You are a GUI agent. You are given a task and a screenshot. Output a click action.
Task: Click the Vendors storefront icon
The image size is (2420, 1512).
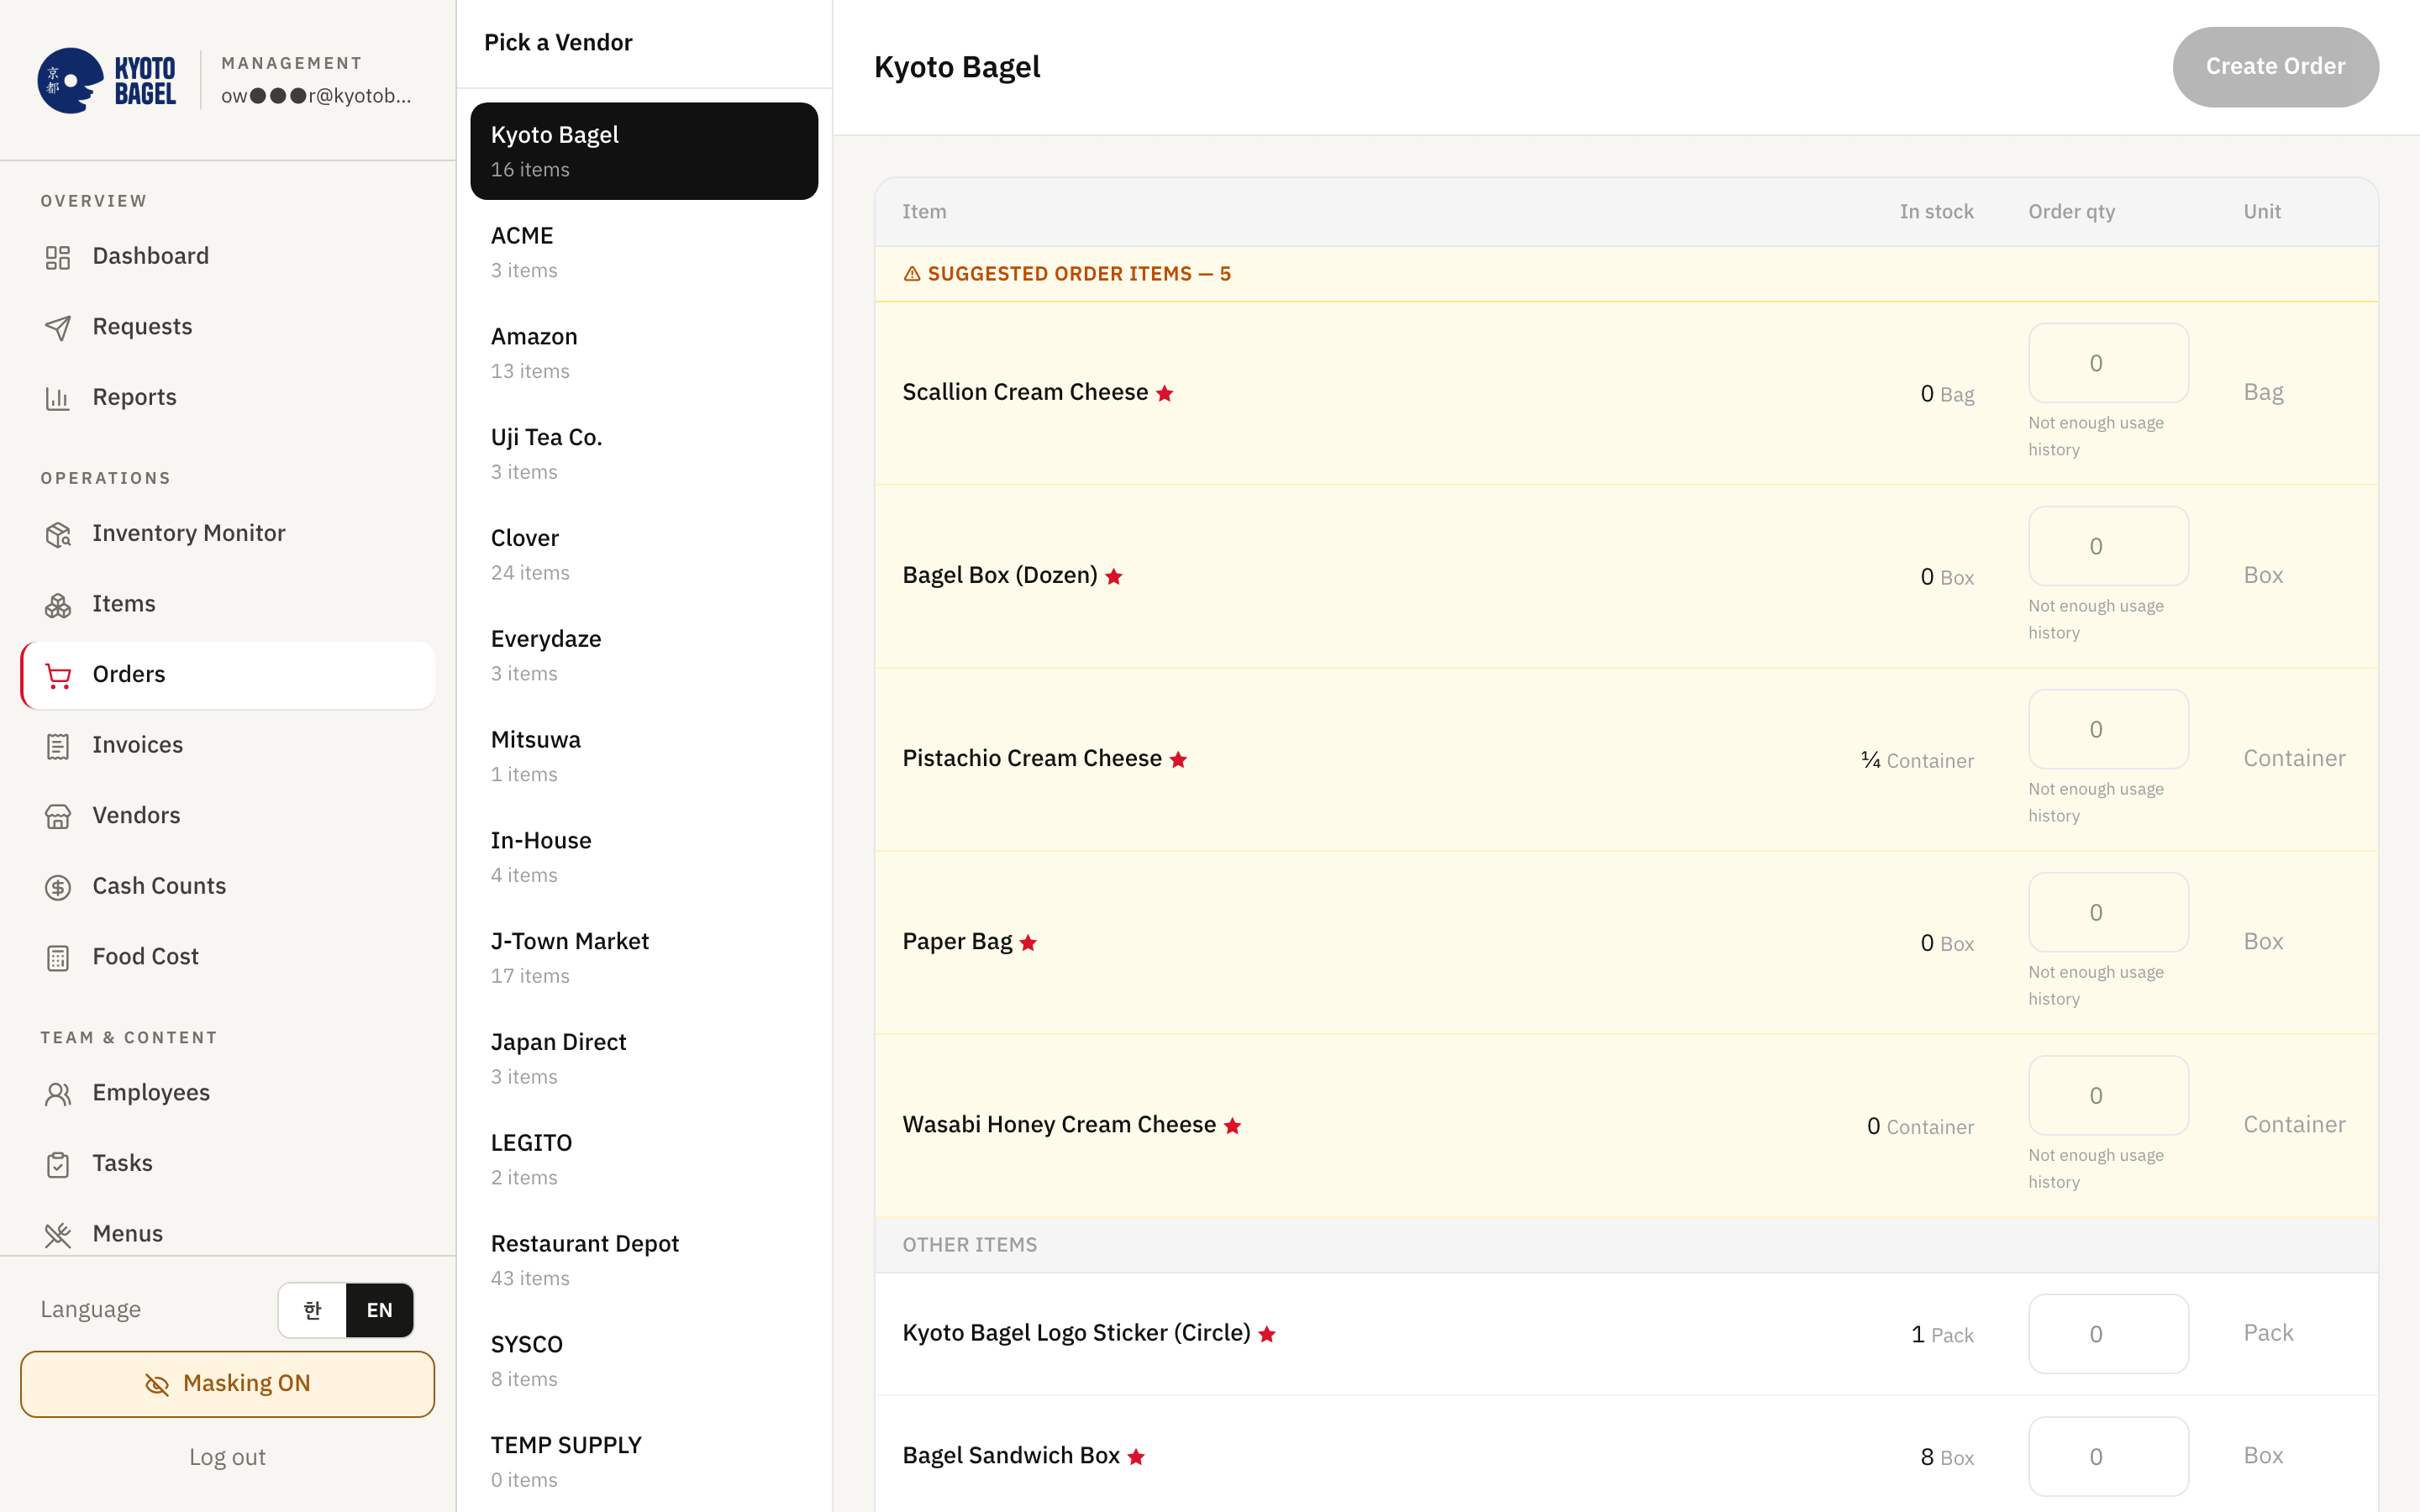58,817
